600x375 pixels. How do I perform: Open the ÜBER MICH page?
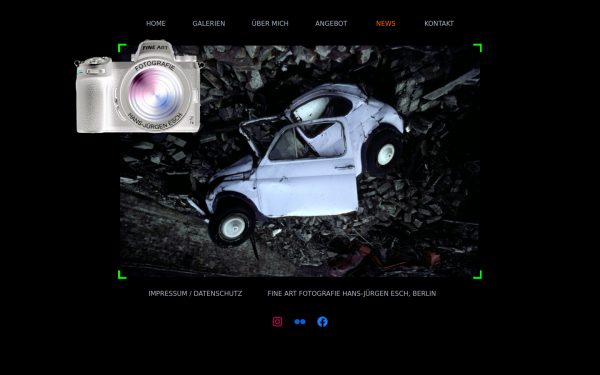pos(270,24)
